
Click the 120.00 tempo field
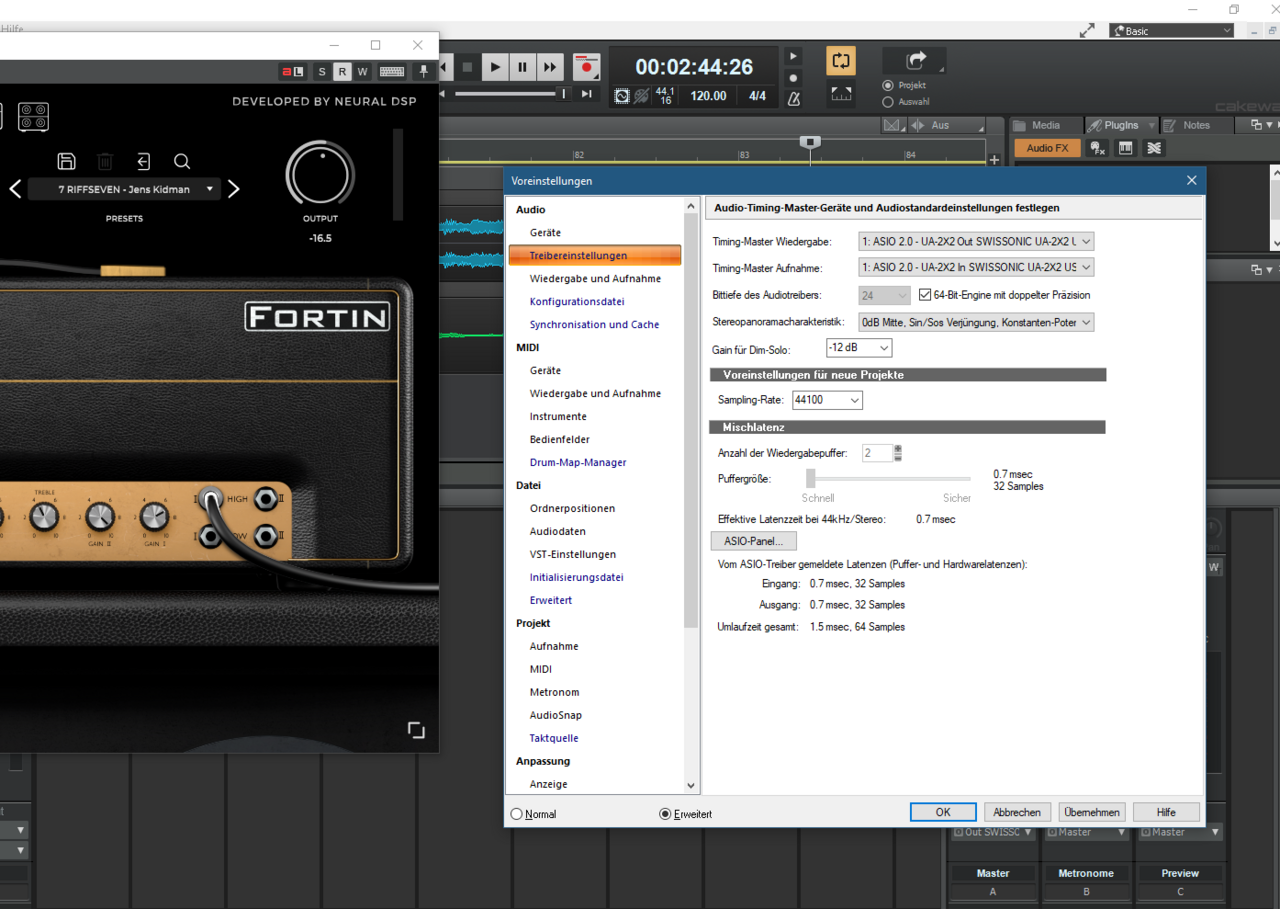point(708,96)
